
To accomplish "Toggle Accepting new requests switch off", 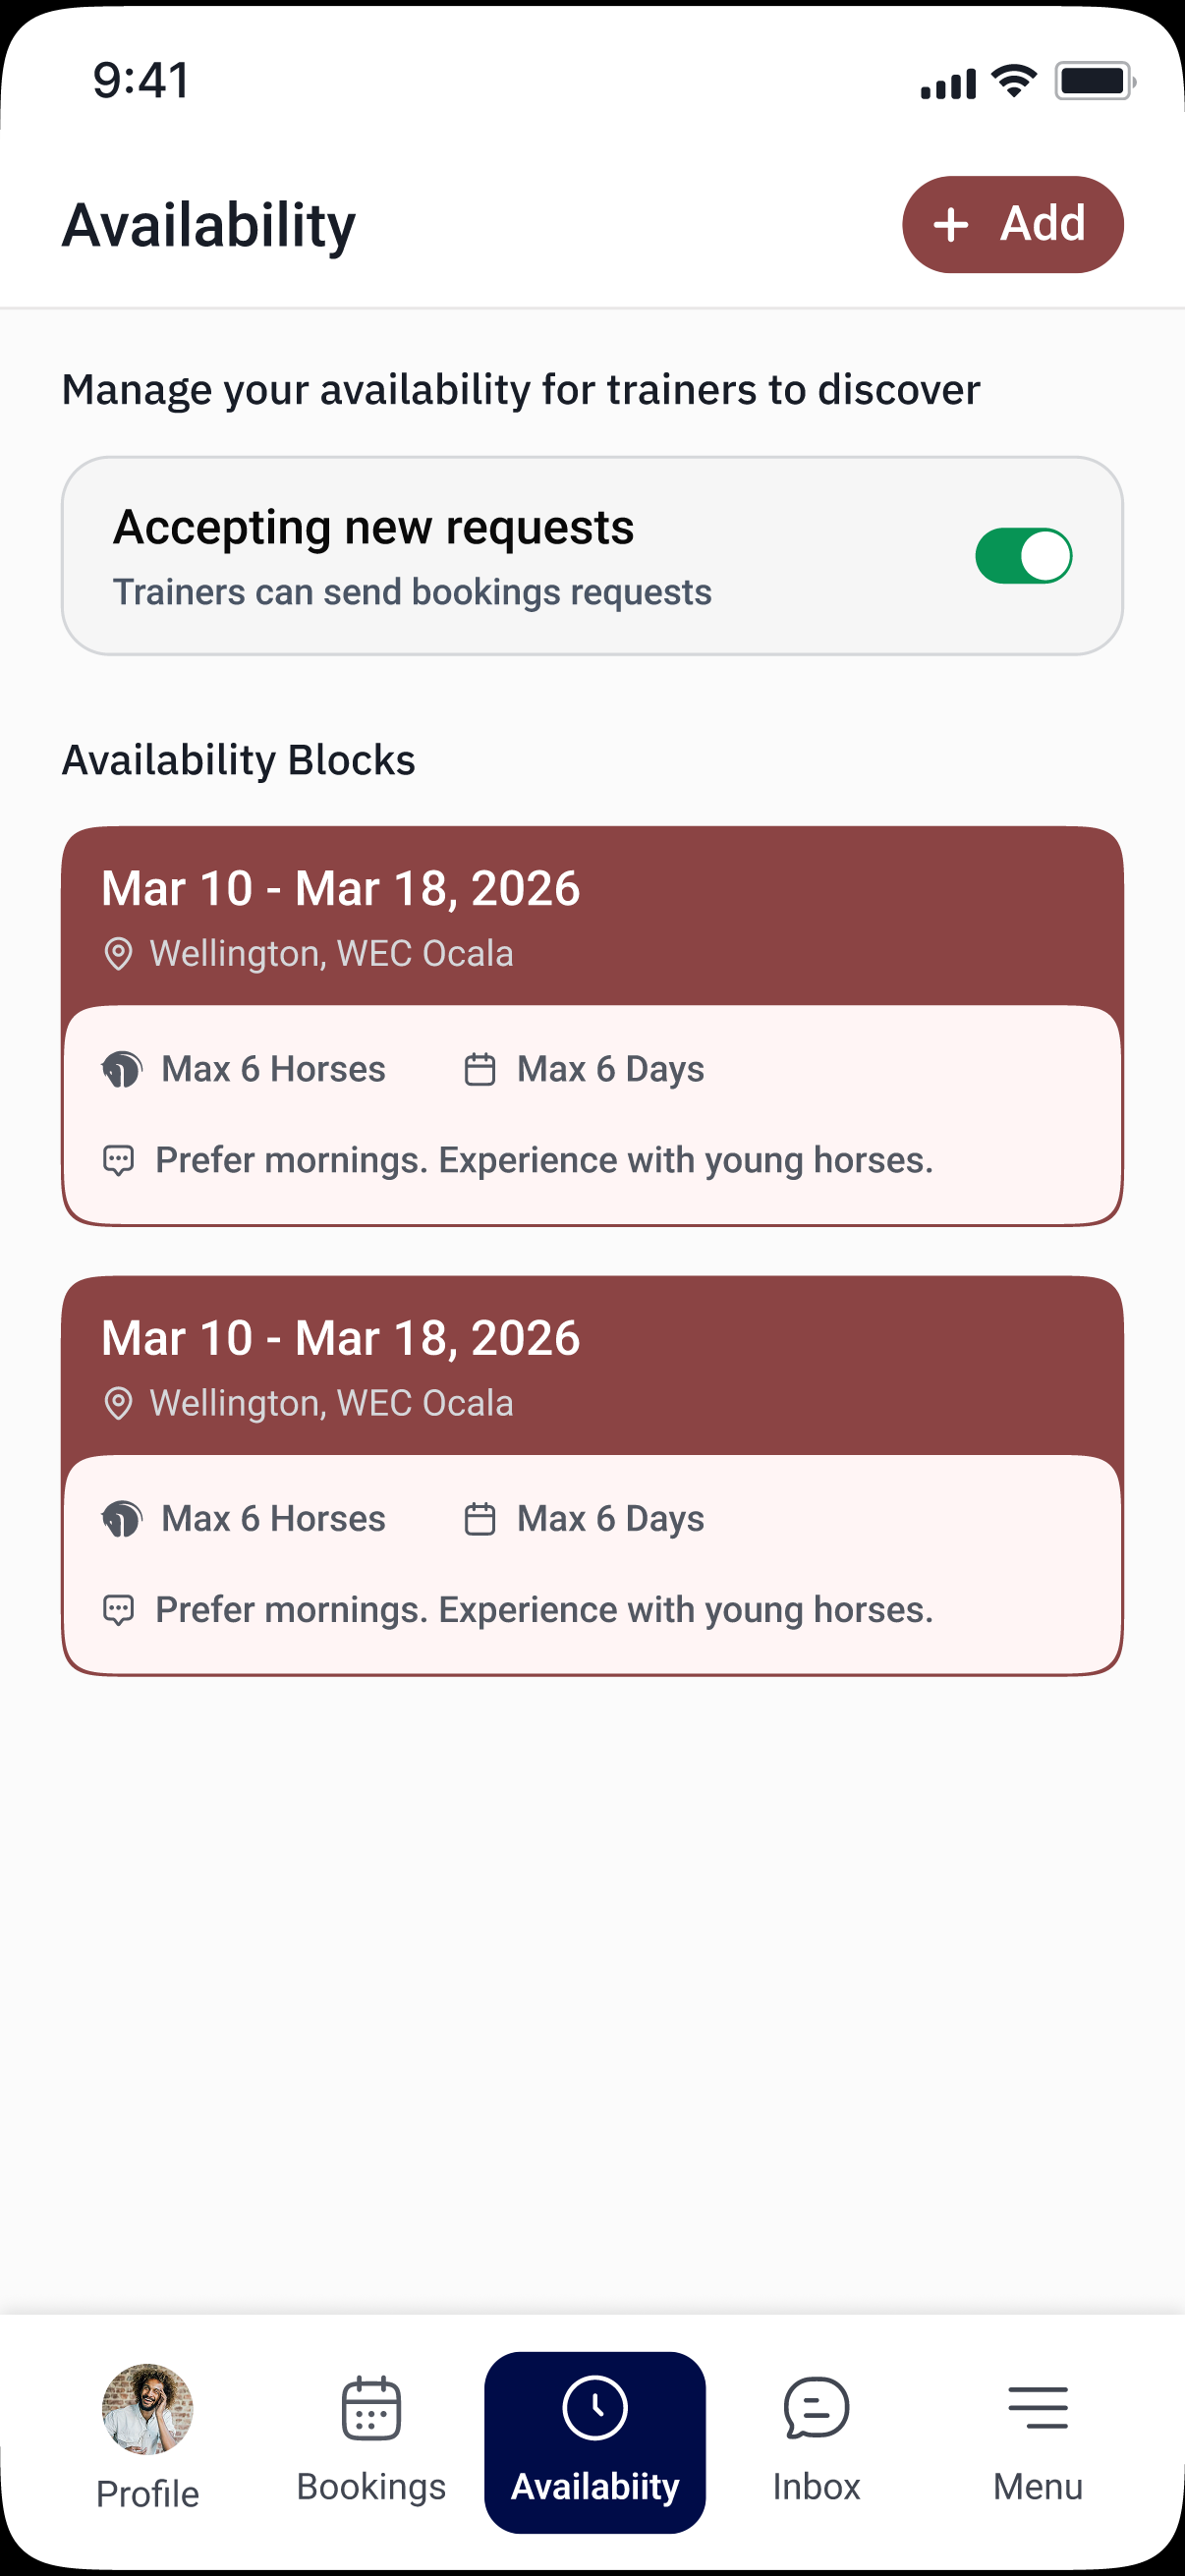I will pos(1023,556).
